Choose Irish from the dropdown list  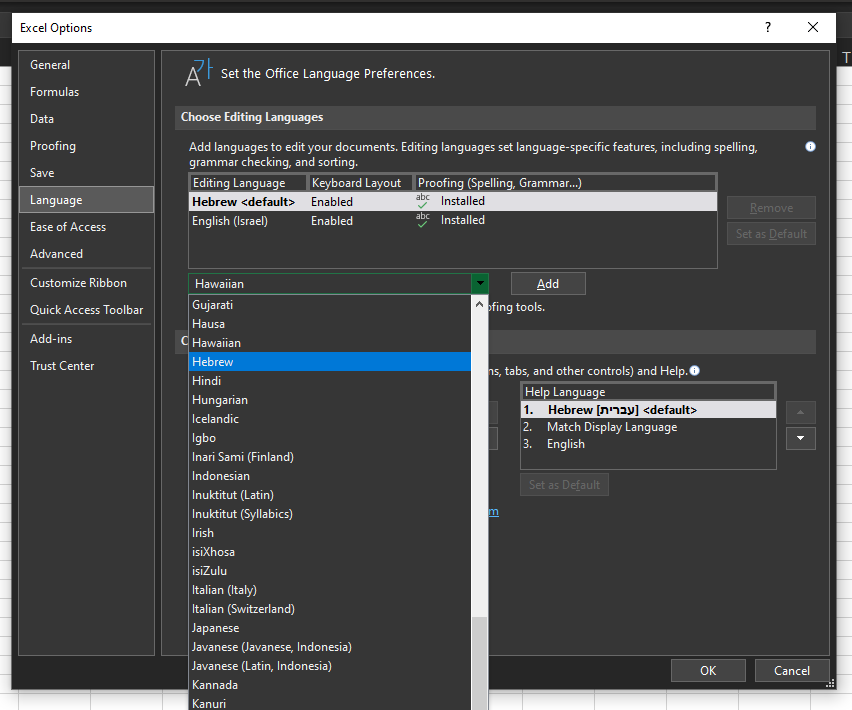pyautogui.click(x=330, y=533)
